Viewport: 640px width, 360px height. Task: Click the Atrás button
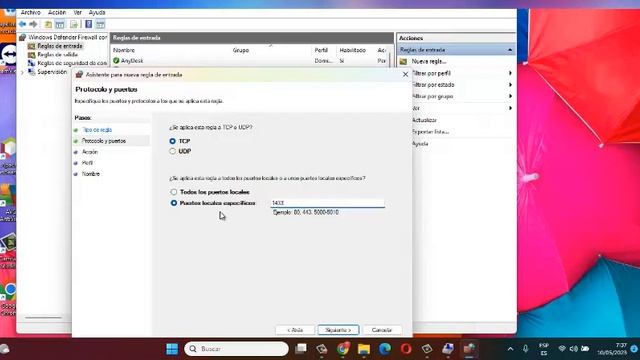pyautogui.click(x=295, y=330)
